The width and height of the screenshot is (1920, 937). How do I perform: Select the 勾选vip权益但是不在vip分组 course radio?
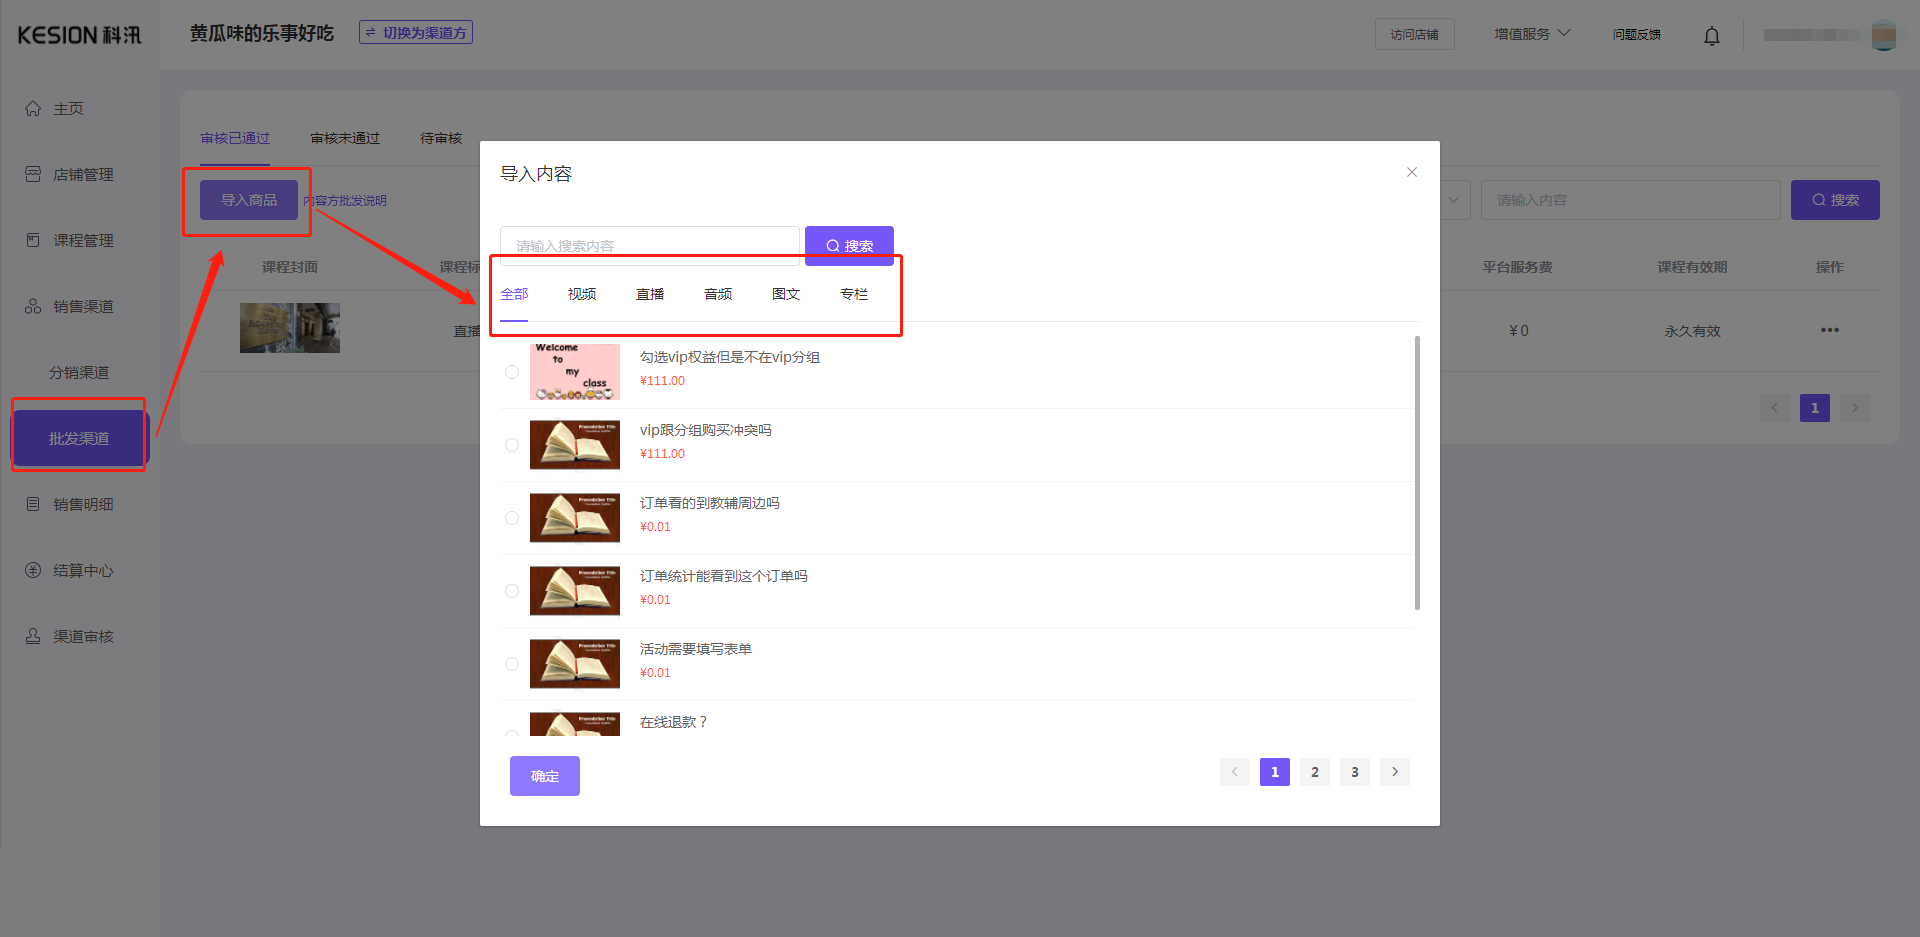click(x=511, y=371)
